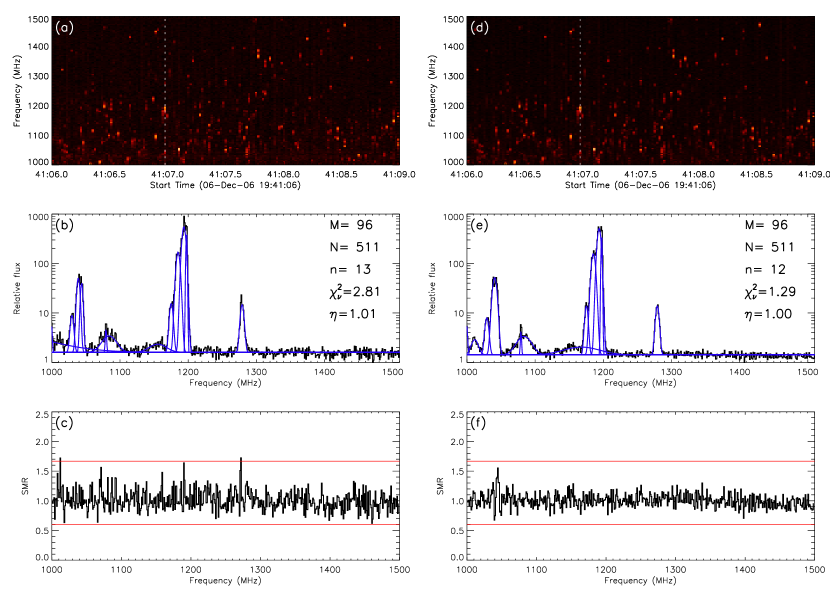This screenshot has width=830, height=593.
Task: Click 'N= 511' in panel (e)
Action: pos(769,247)
